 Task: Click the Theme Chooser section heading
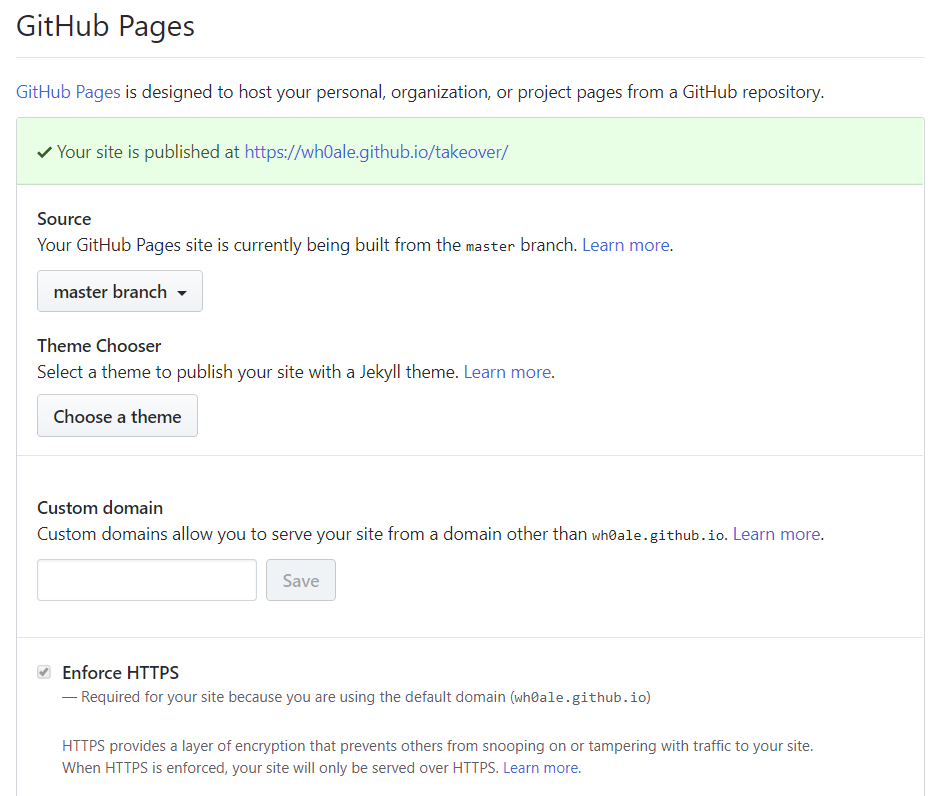99,346
